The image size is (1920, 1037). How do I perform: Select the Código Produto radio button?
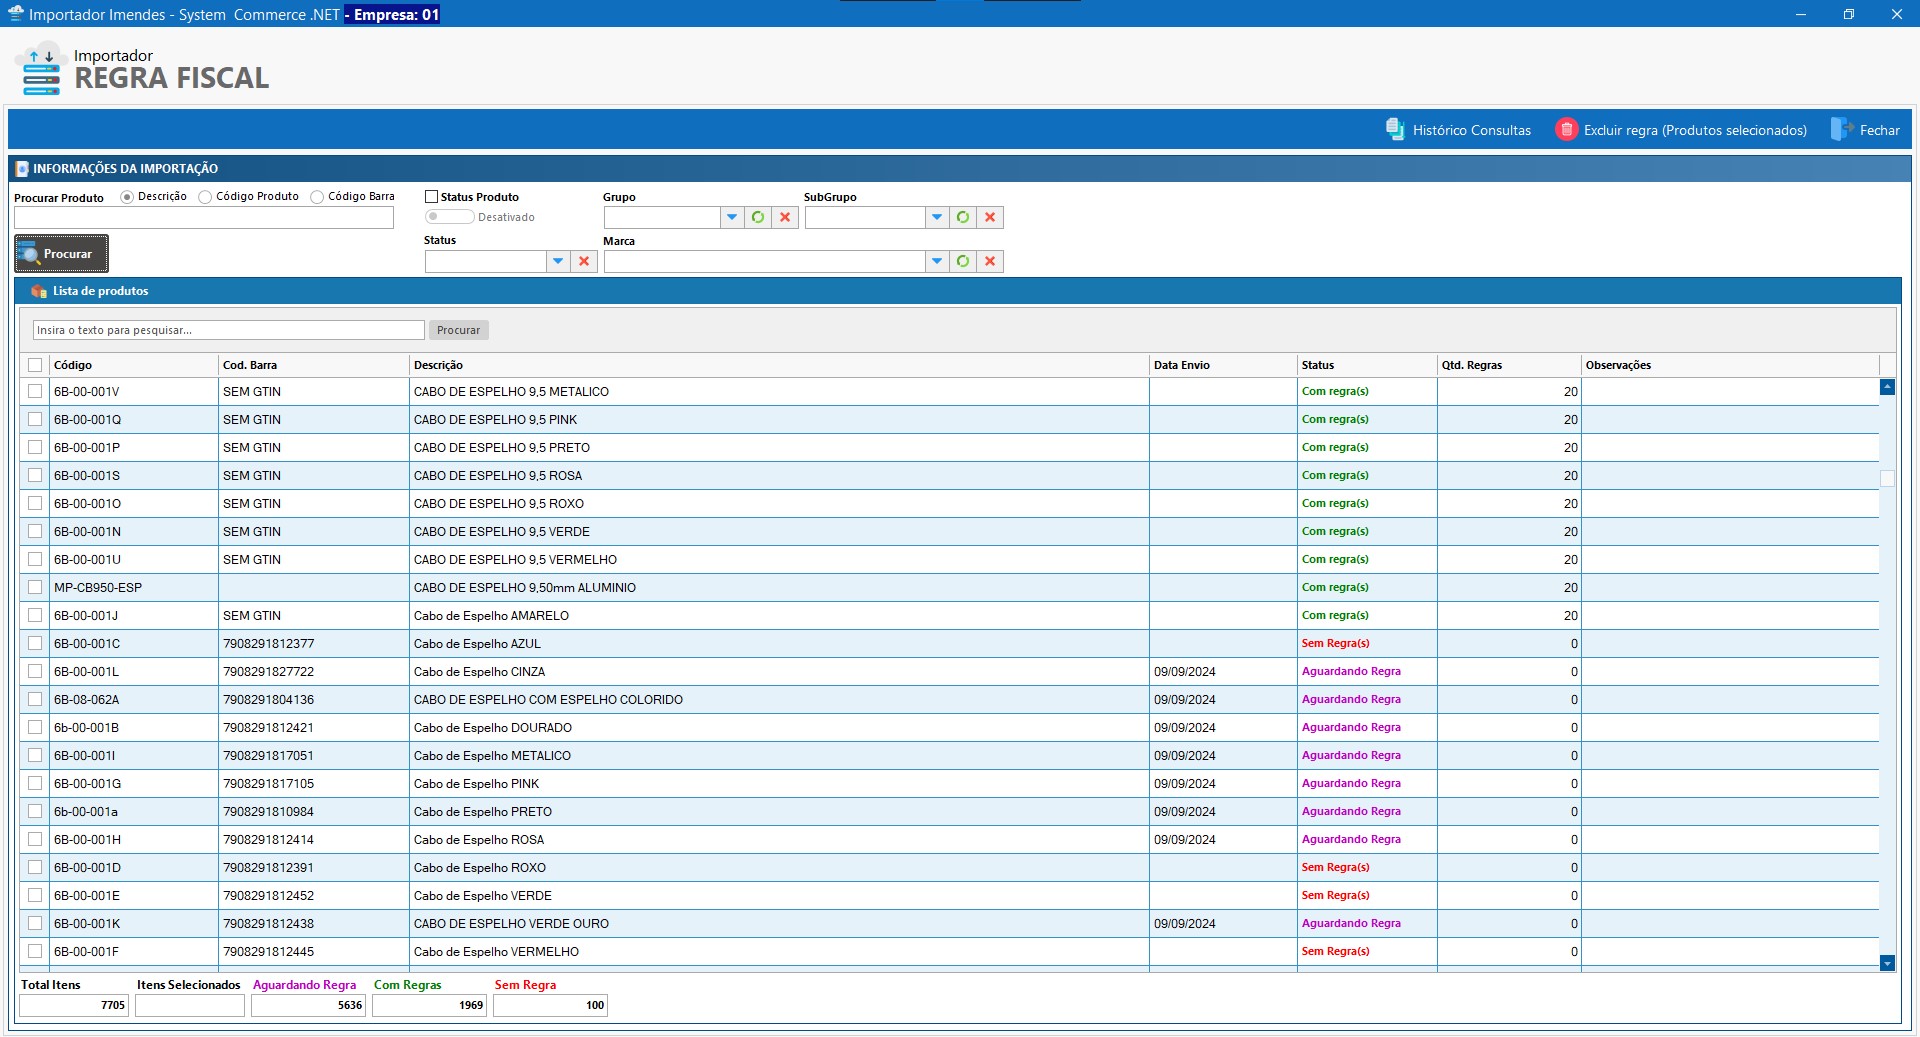[205, 197]
